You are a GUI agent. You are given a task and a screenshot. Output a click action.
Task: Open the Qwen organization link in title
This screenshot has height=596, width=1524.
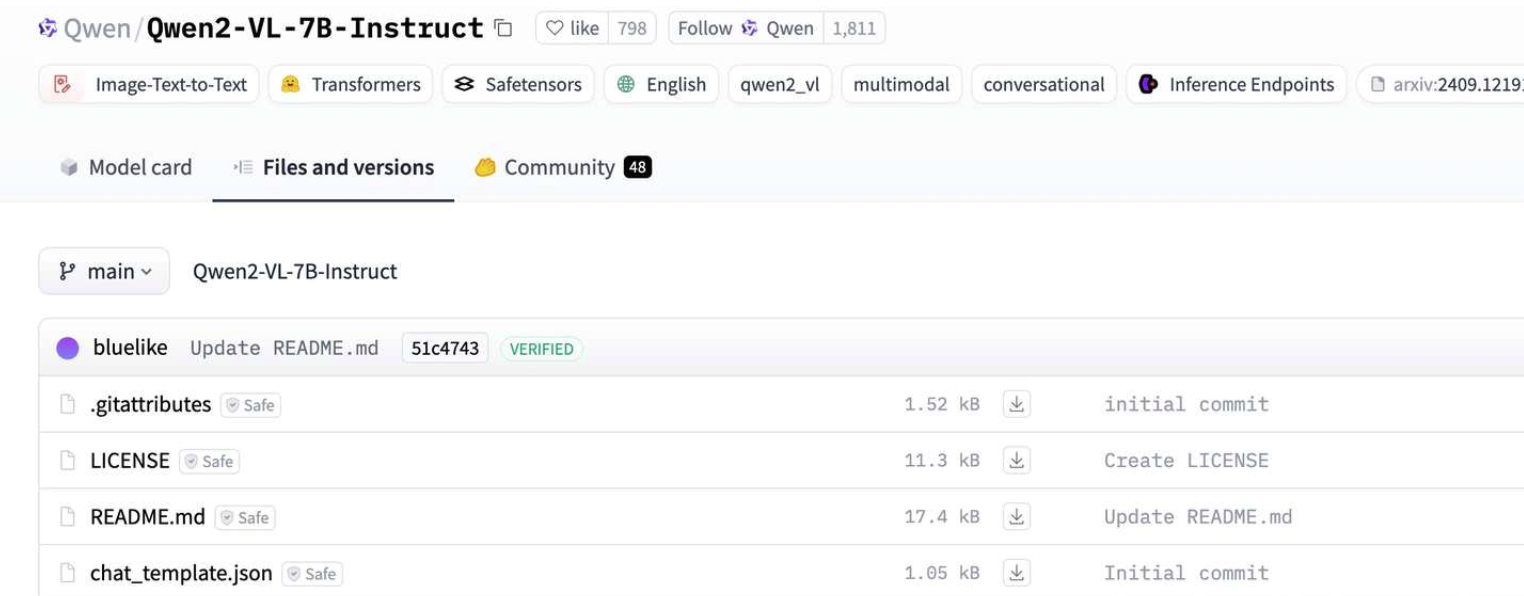97,28
